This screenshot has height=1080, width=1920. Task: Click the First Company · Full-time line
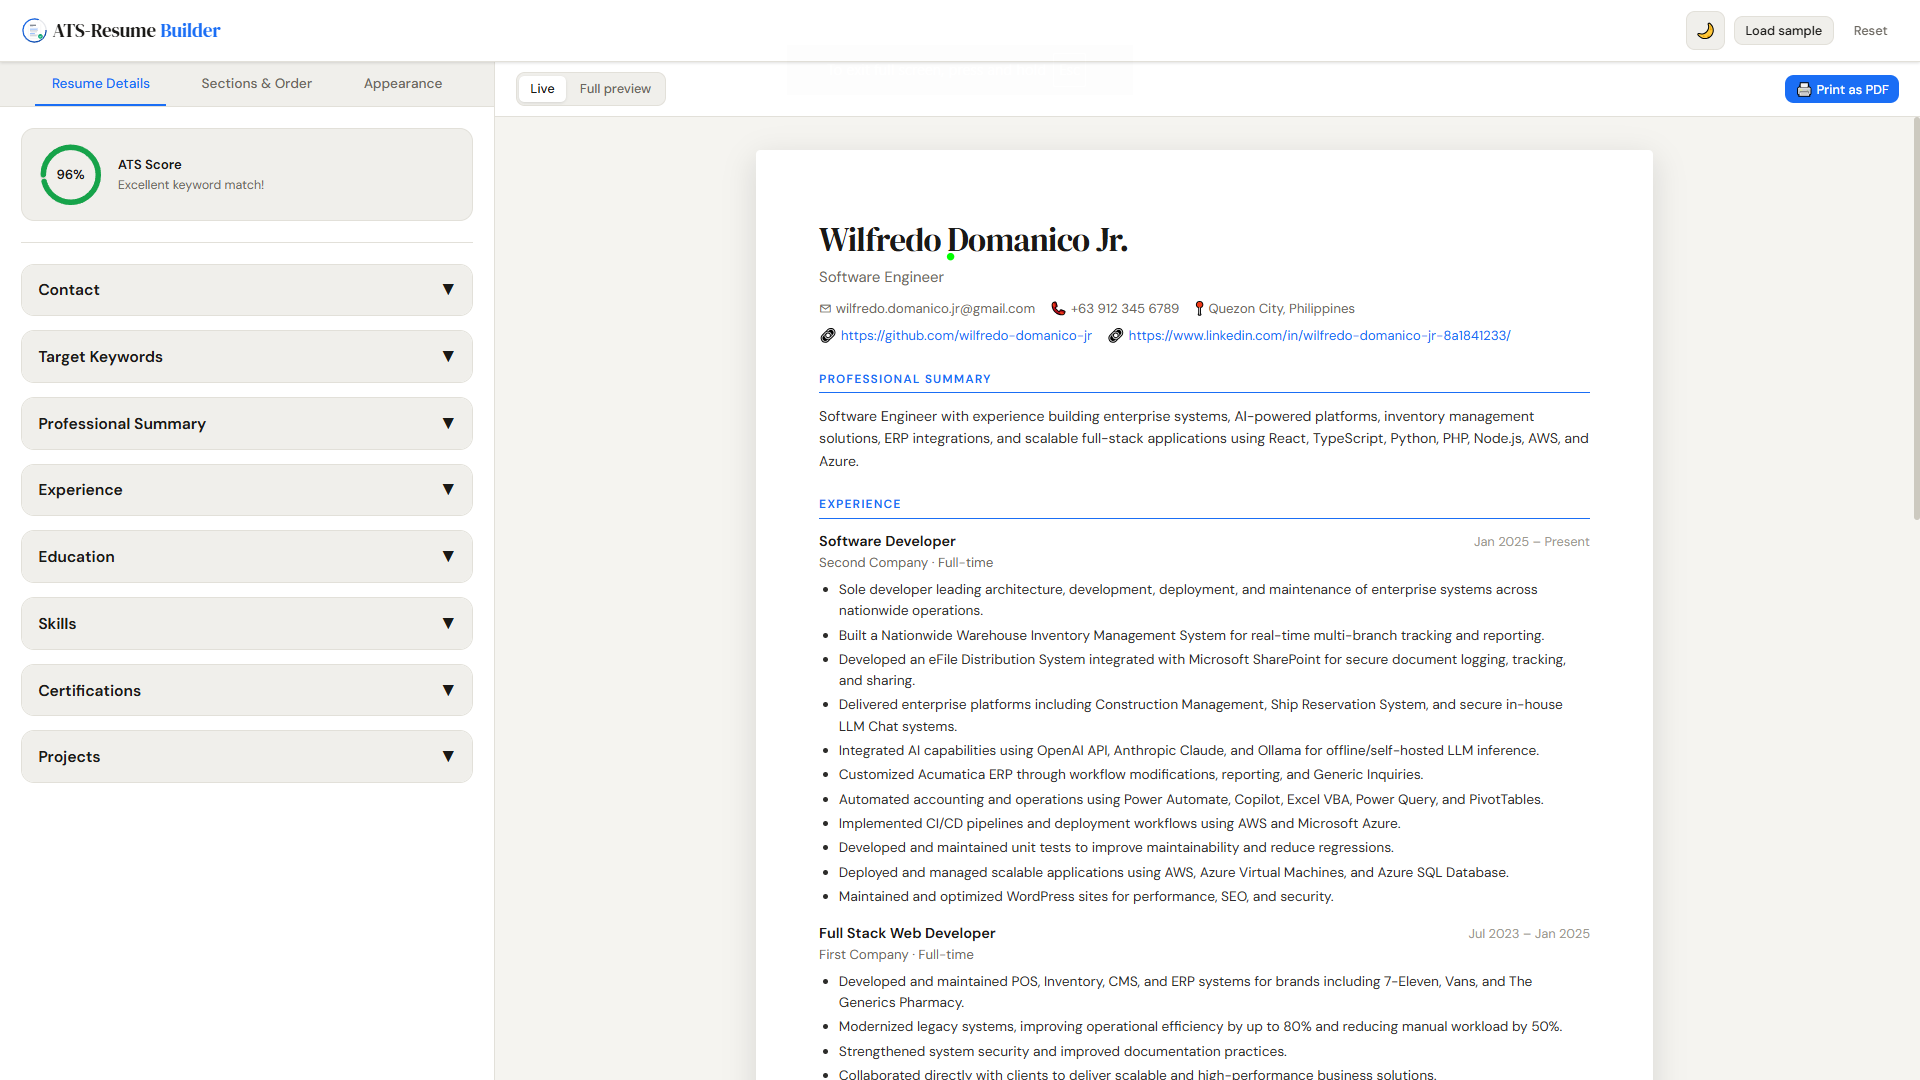pyautogui.click(x=896, y=955)
